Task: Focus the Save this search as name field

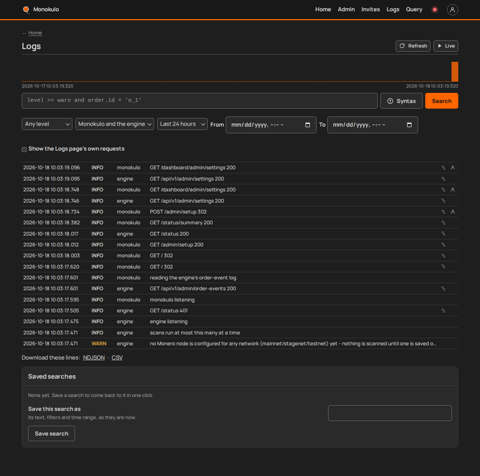Action: (x=390, y=413)
